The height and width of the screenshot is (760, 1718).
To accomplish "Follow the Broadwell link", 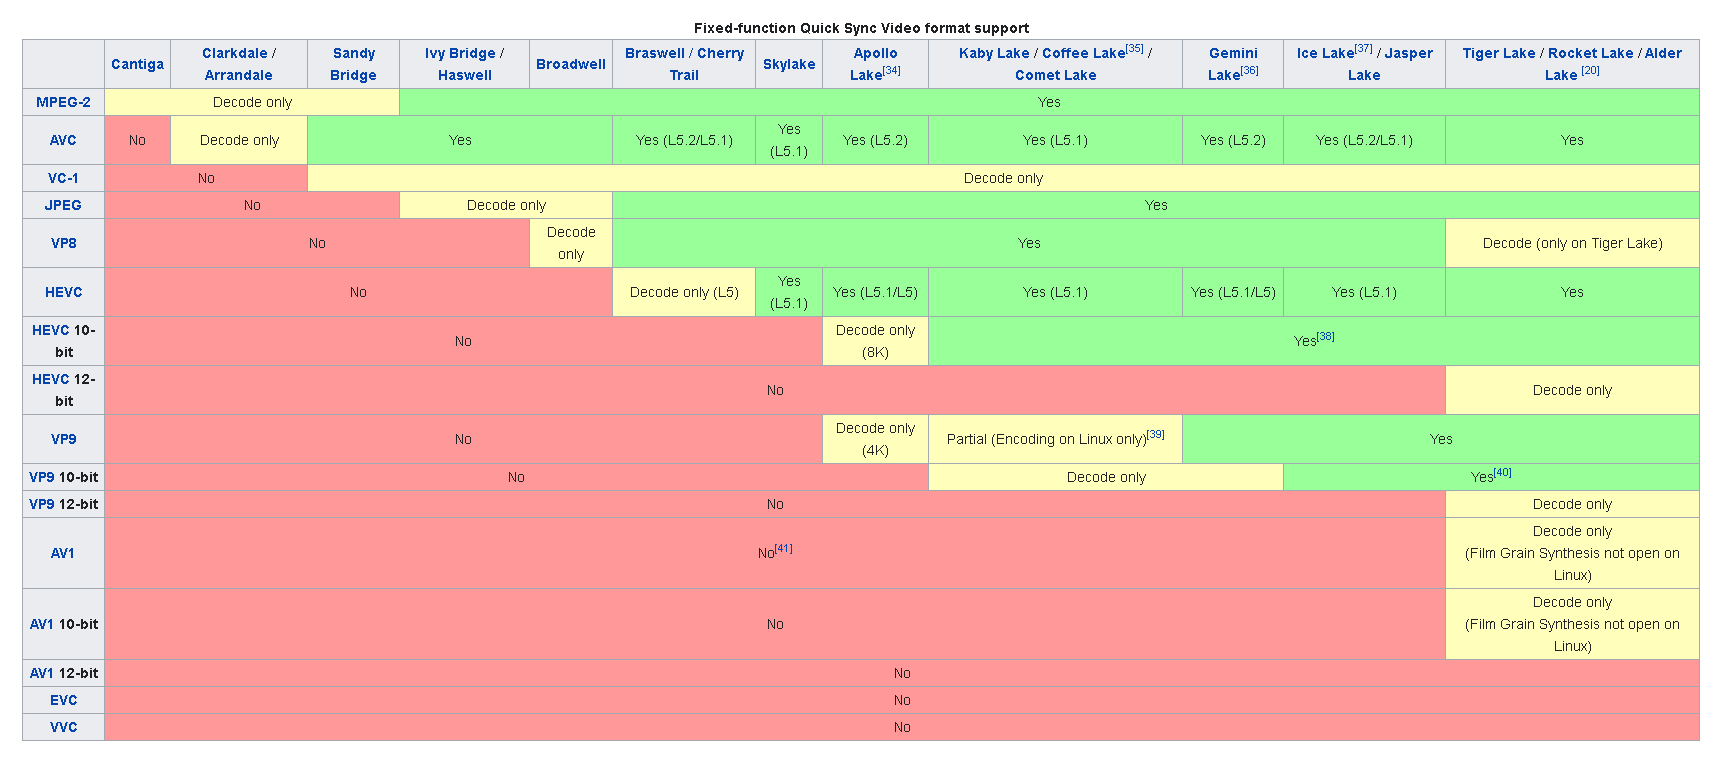I will pos(570,64).
